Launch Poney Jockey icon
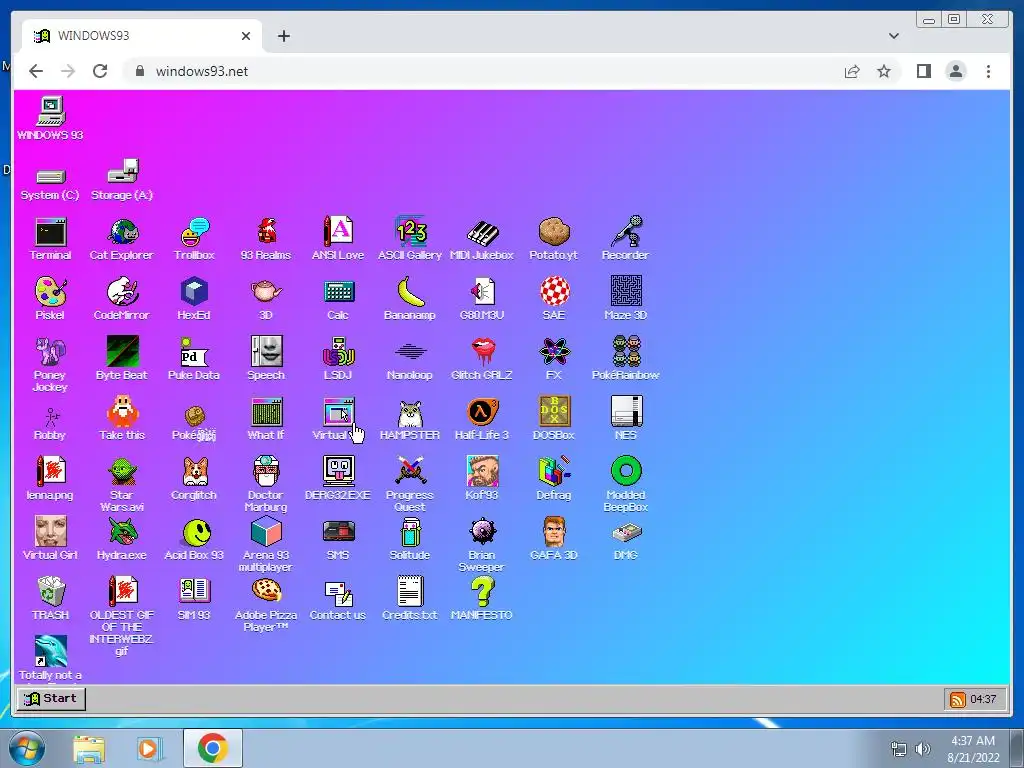 click(x=51, y=351)
